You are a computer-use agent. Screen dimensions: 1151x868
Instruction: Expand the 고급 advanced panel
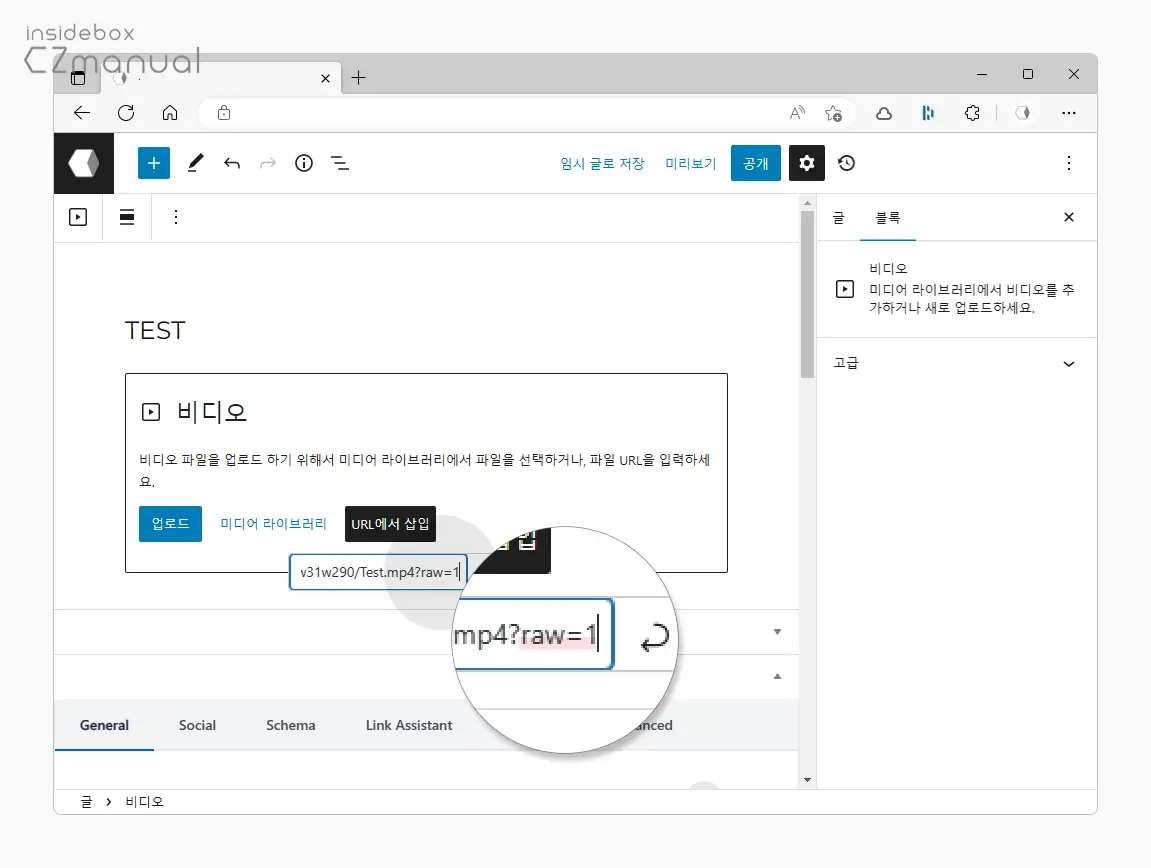[x=957, y=364]
